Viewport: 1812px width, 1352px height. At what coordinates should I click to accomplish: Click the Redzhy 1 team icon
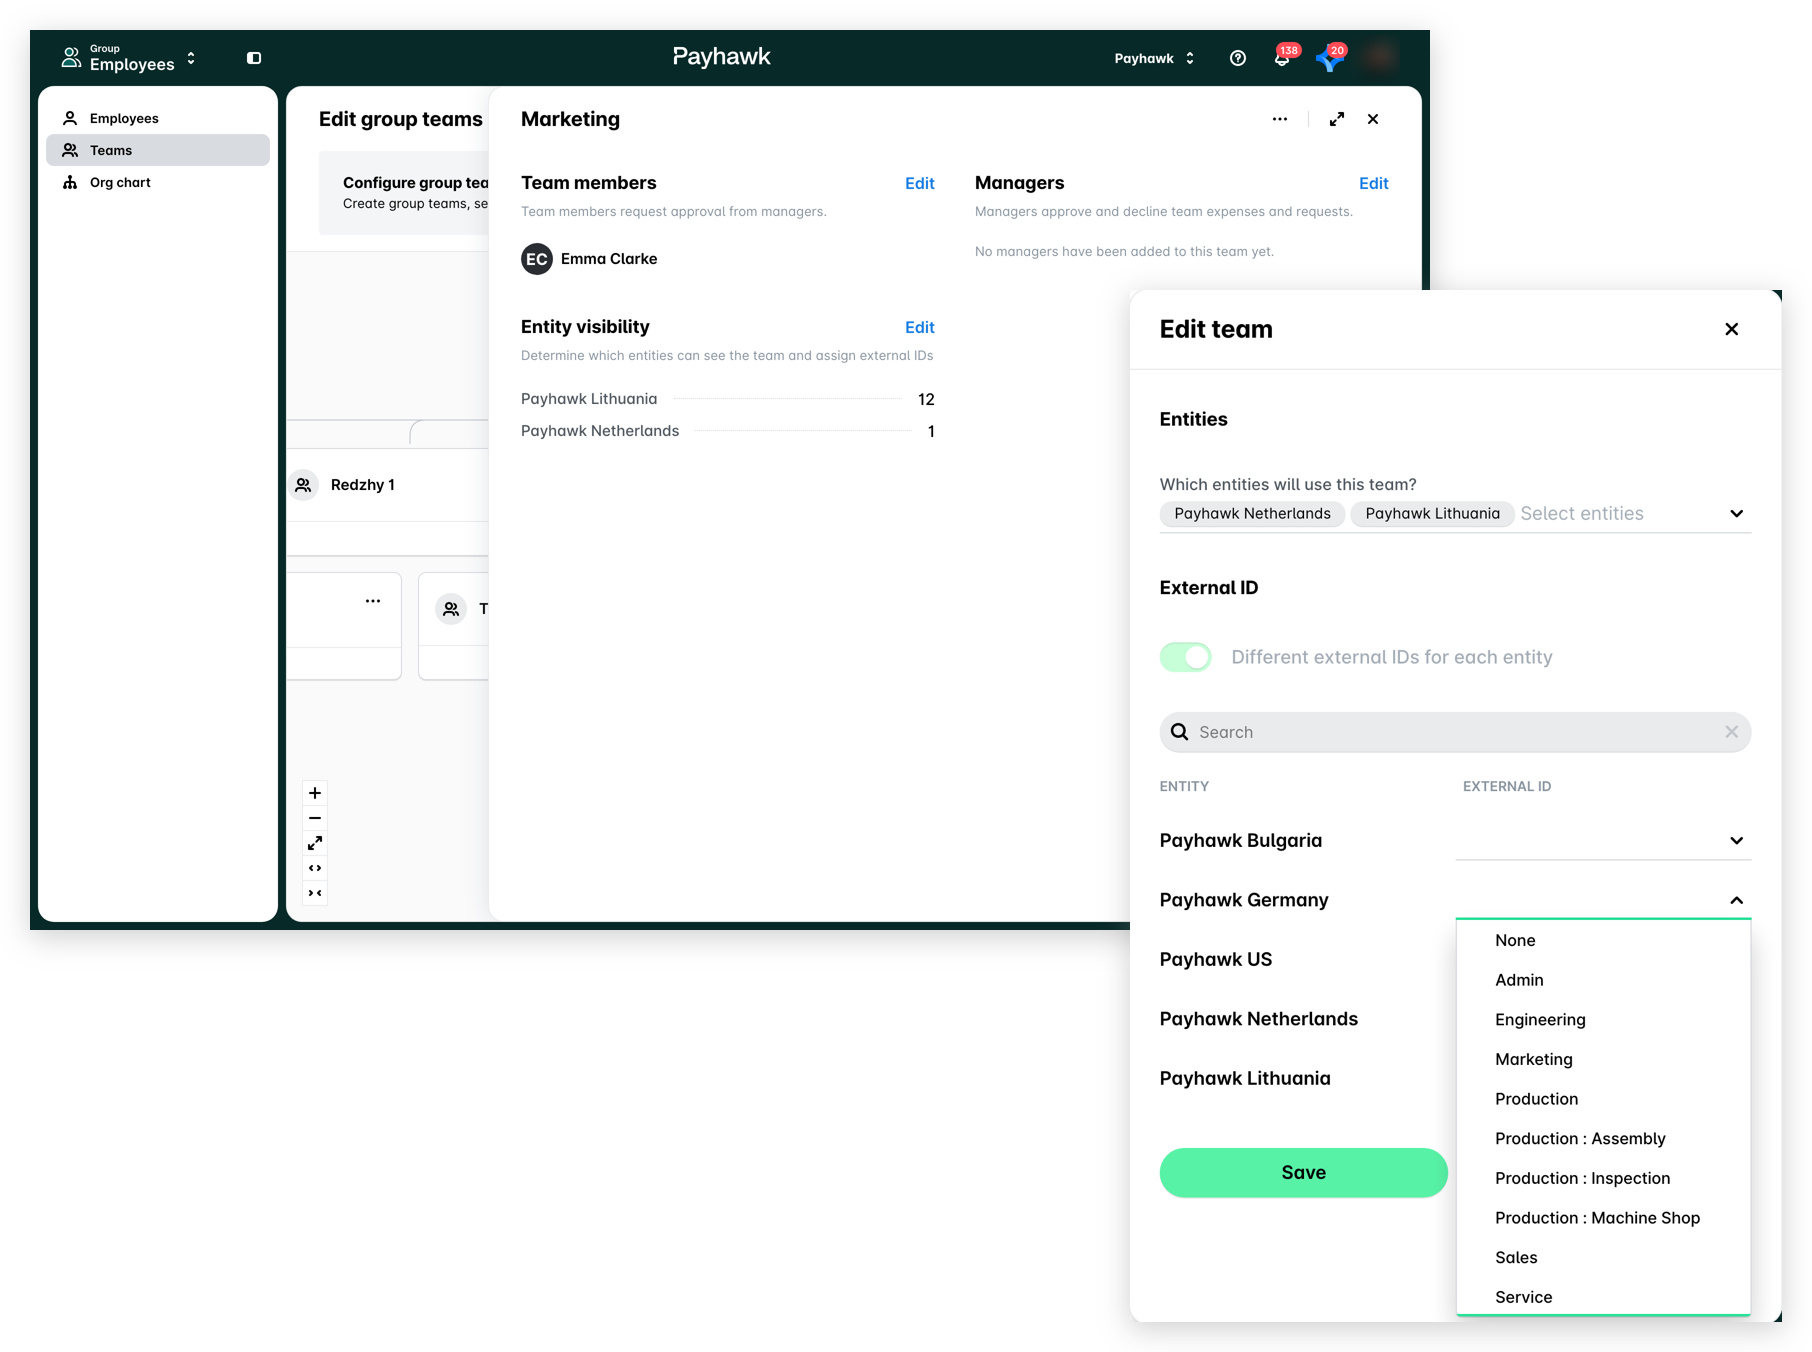(303, 485)
